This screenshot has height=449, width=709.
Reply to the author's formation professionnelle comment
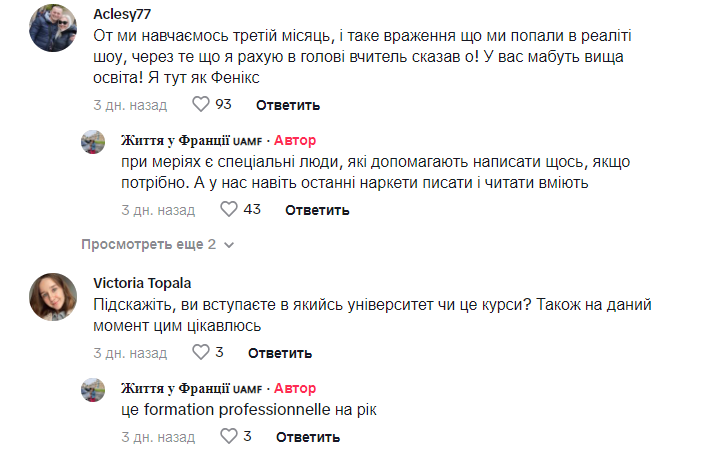coord(308,437)
